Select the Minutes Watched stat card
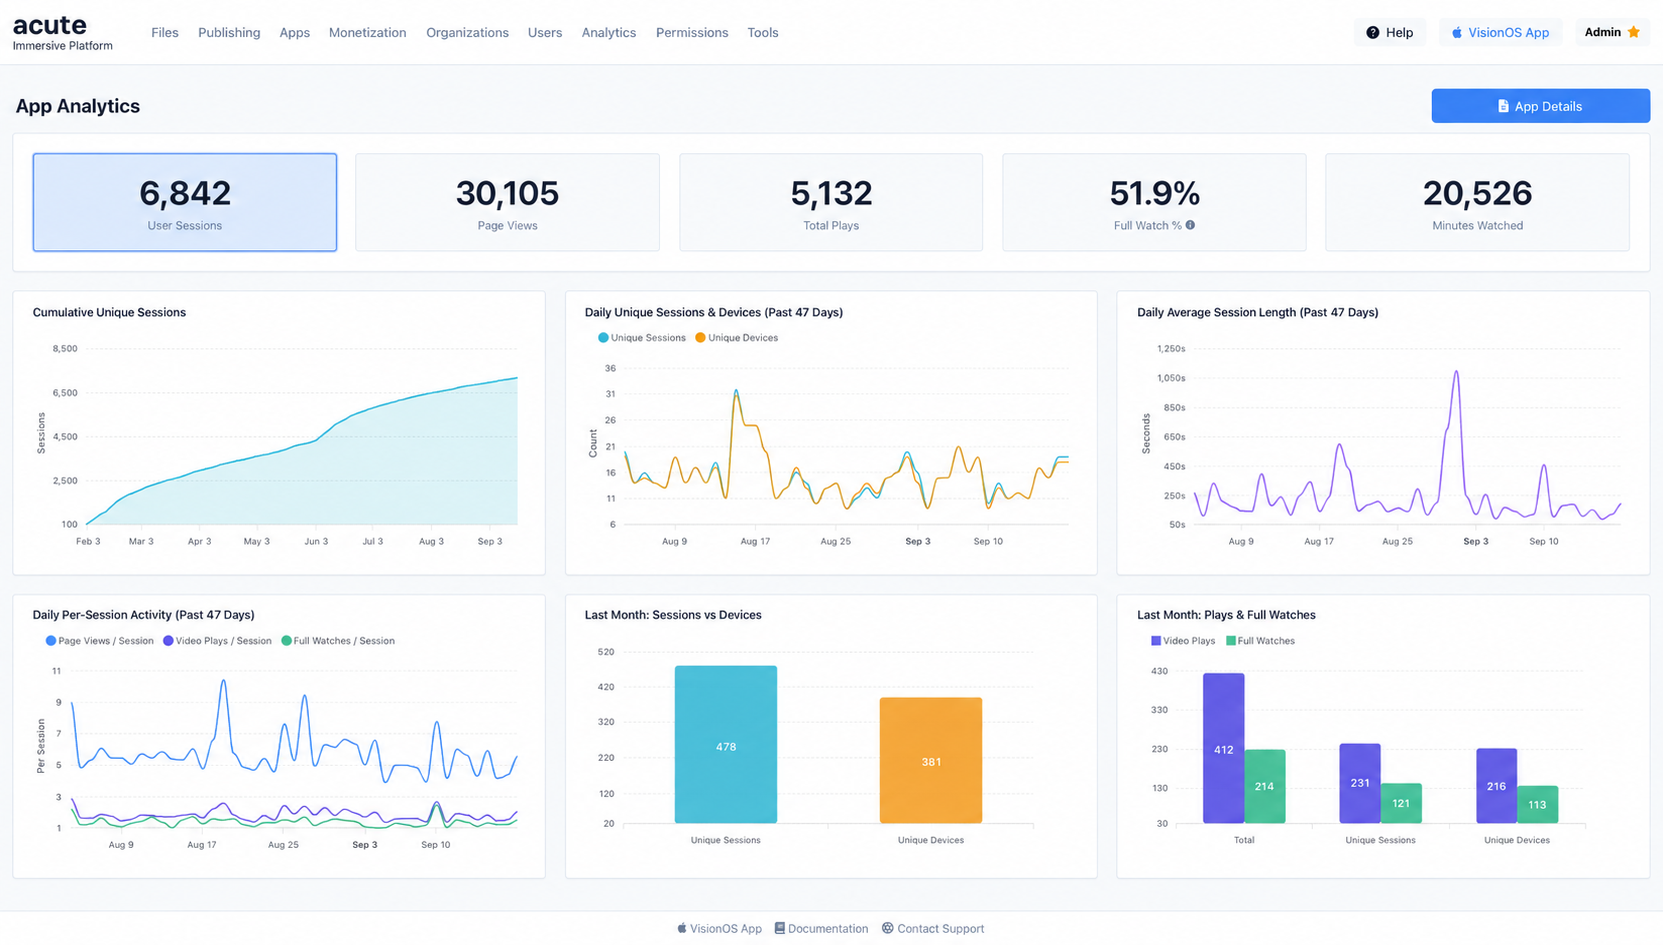This screenshot has height=945, width=1663. click(1477, 202)
